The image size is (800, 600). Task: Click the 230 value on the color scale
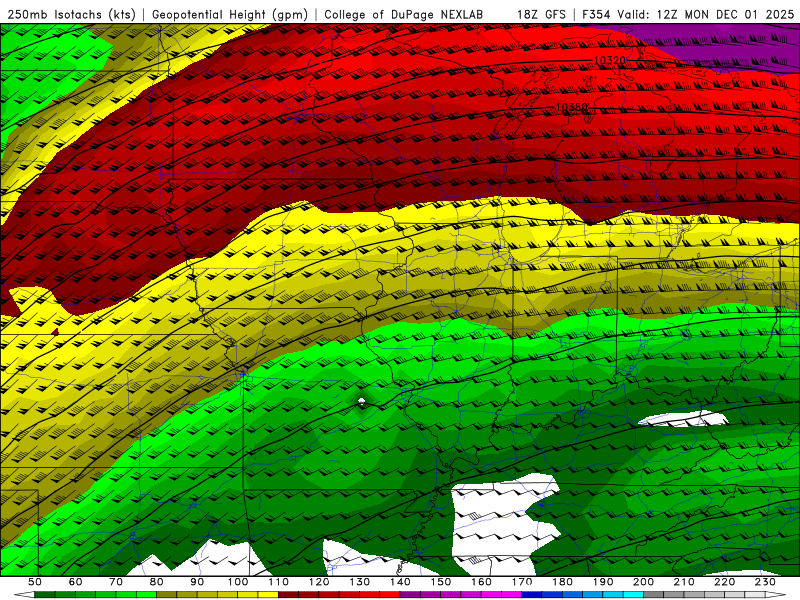765,582
